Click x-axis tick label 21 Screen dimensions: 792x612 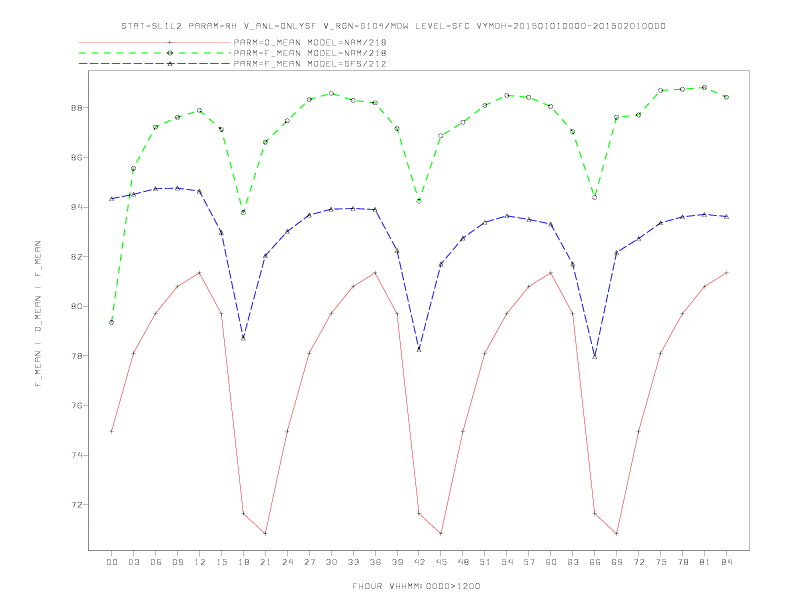point(265,562)
